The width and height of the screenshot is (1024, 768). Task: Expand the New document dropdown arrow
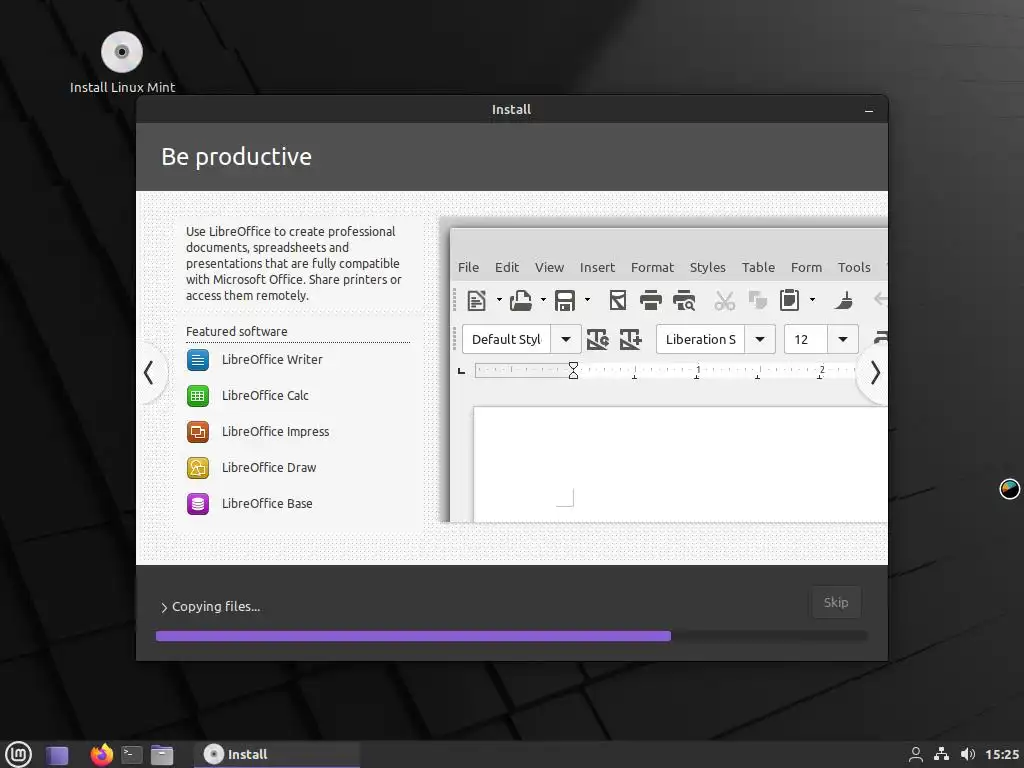click(x=499, y=300)
